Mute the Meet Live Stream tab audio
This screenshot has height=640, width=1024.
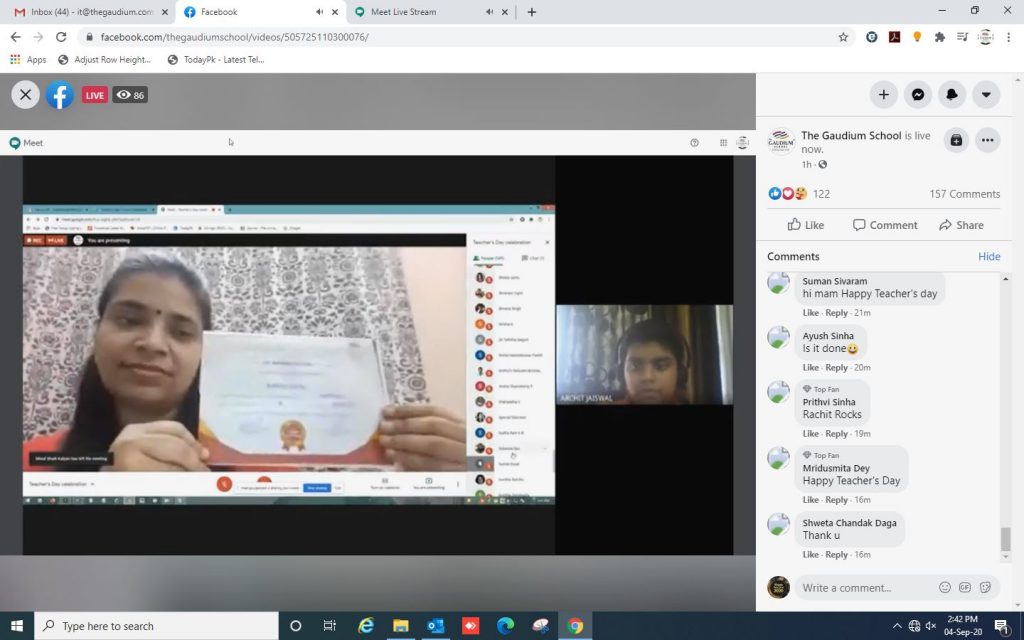click(x=489, y=12)
